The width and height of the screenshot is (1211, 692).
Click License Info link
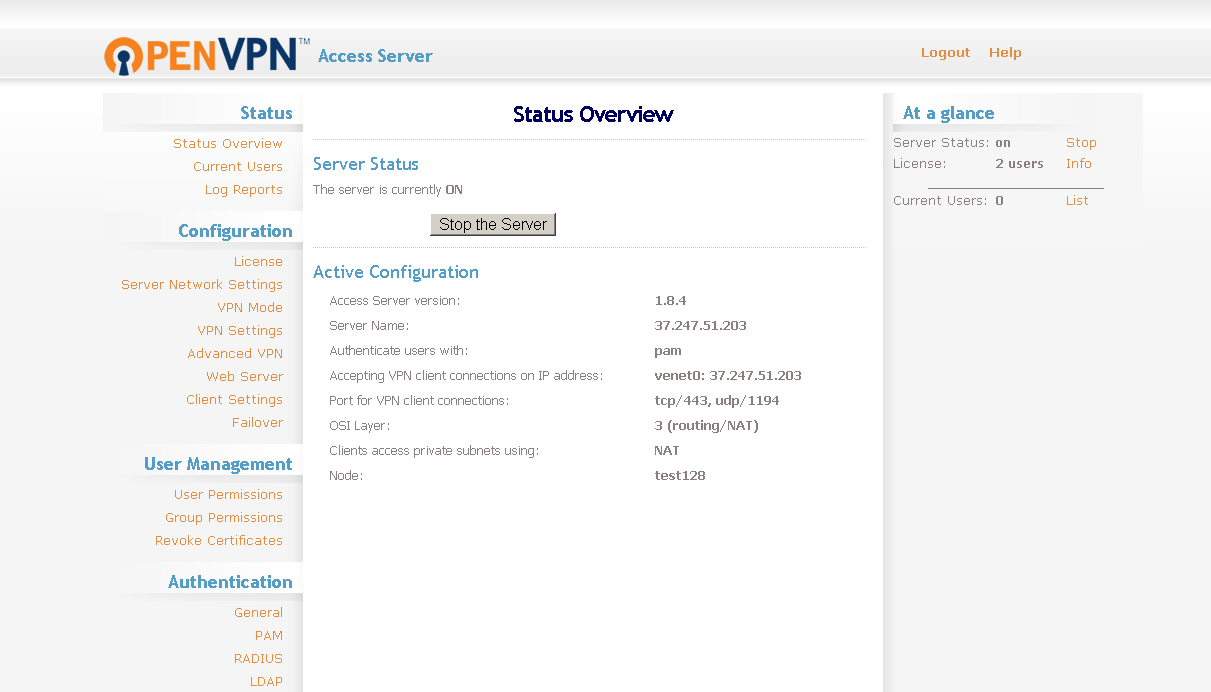(x=1079, y=164)
